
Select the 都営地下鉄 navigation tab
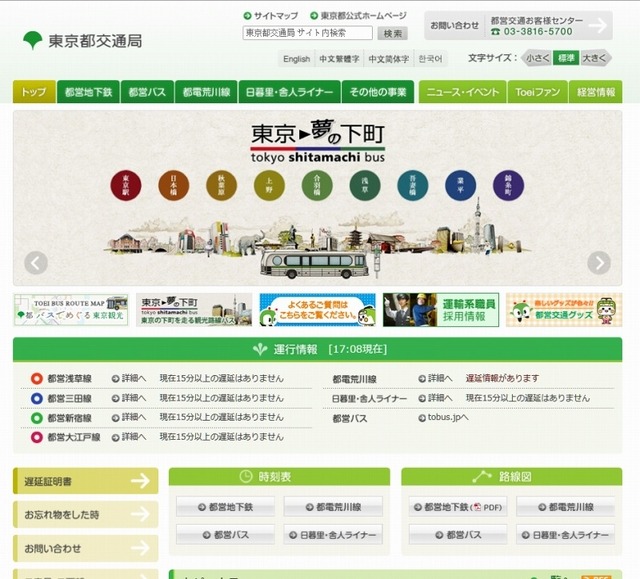[x=88, y=92]
